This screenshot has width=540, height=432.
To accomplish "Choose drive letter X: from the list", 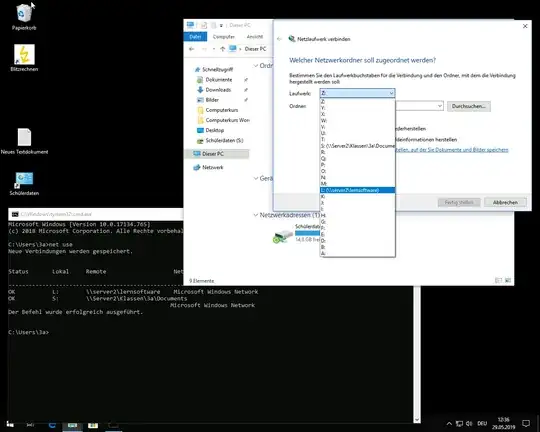I will [x=357, y=114].
